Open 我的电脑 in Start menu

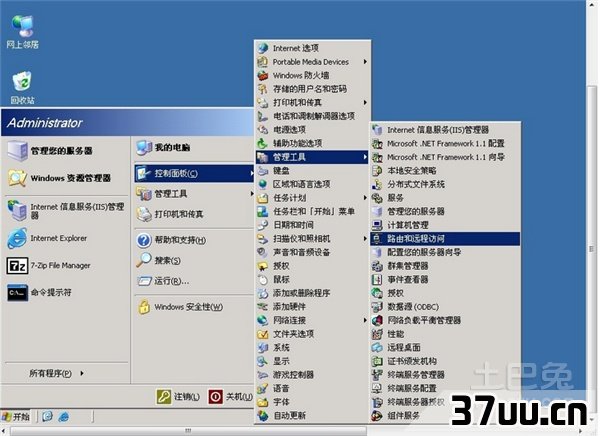point(163,147)
